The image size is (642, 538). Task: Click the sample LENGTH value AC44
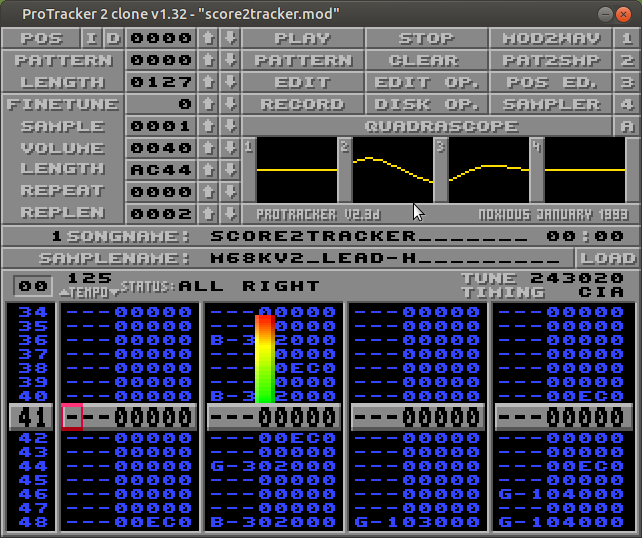161,170
